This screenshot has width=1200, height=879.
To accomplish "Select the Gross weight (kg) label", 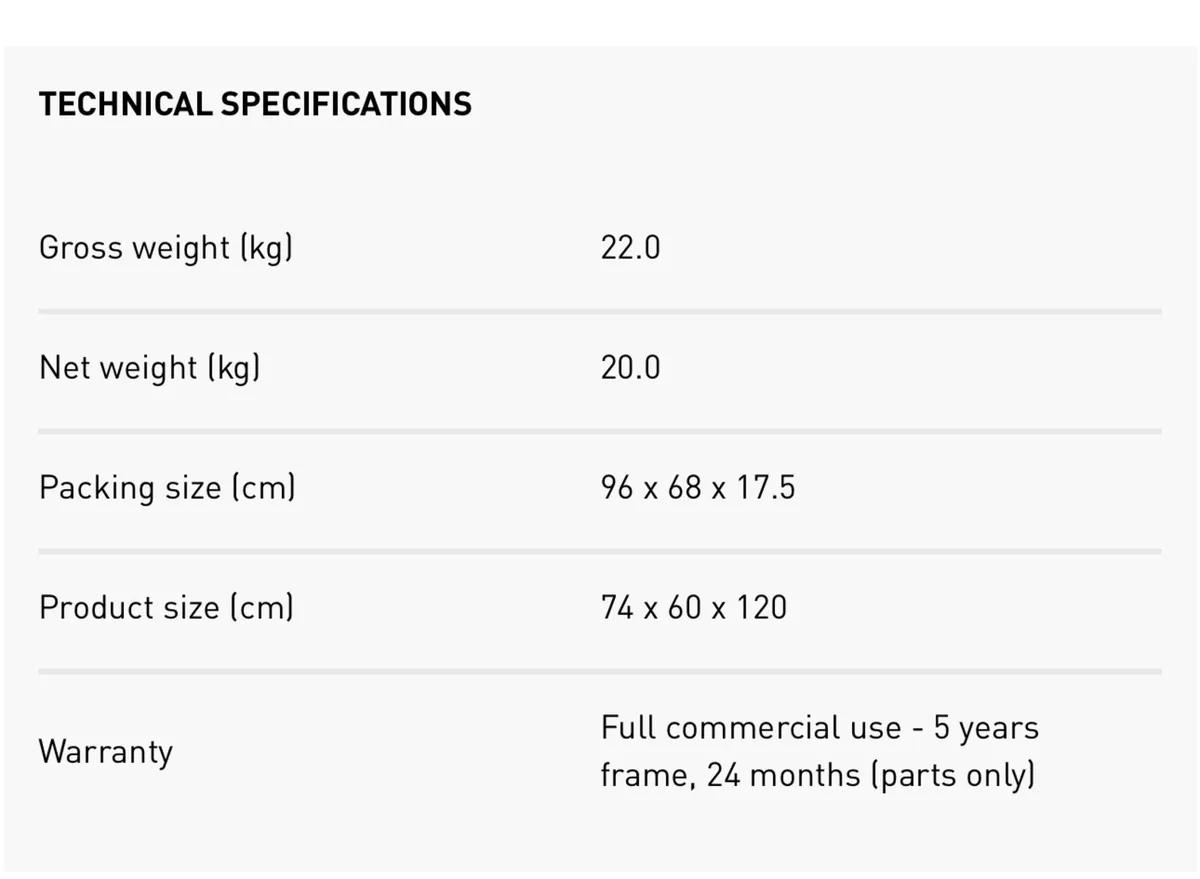I will [x=166, y=247].
